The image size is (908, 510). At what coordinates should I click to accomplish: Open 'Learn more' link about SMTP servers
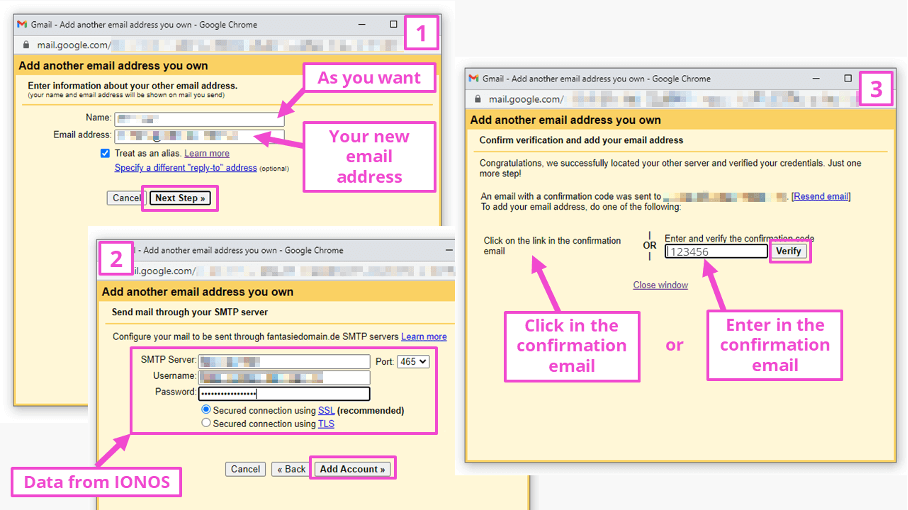pyautogui.click(x=424, y=337)
